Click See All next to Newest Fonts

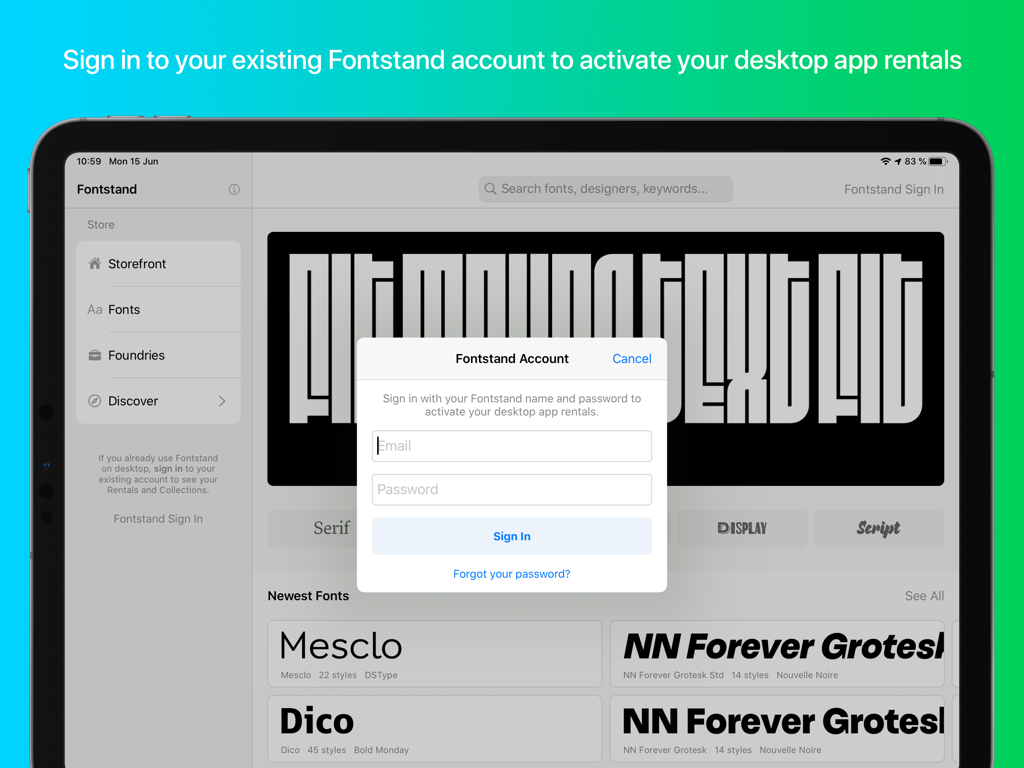(924, 595)
